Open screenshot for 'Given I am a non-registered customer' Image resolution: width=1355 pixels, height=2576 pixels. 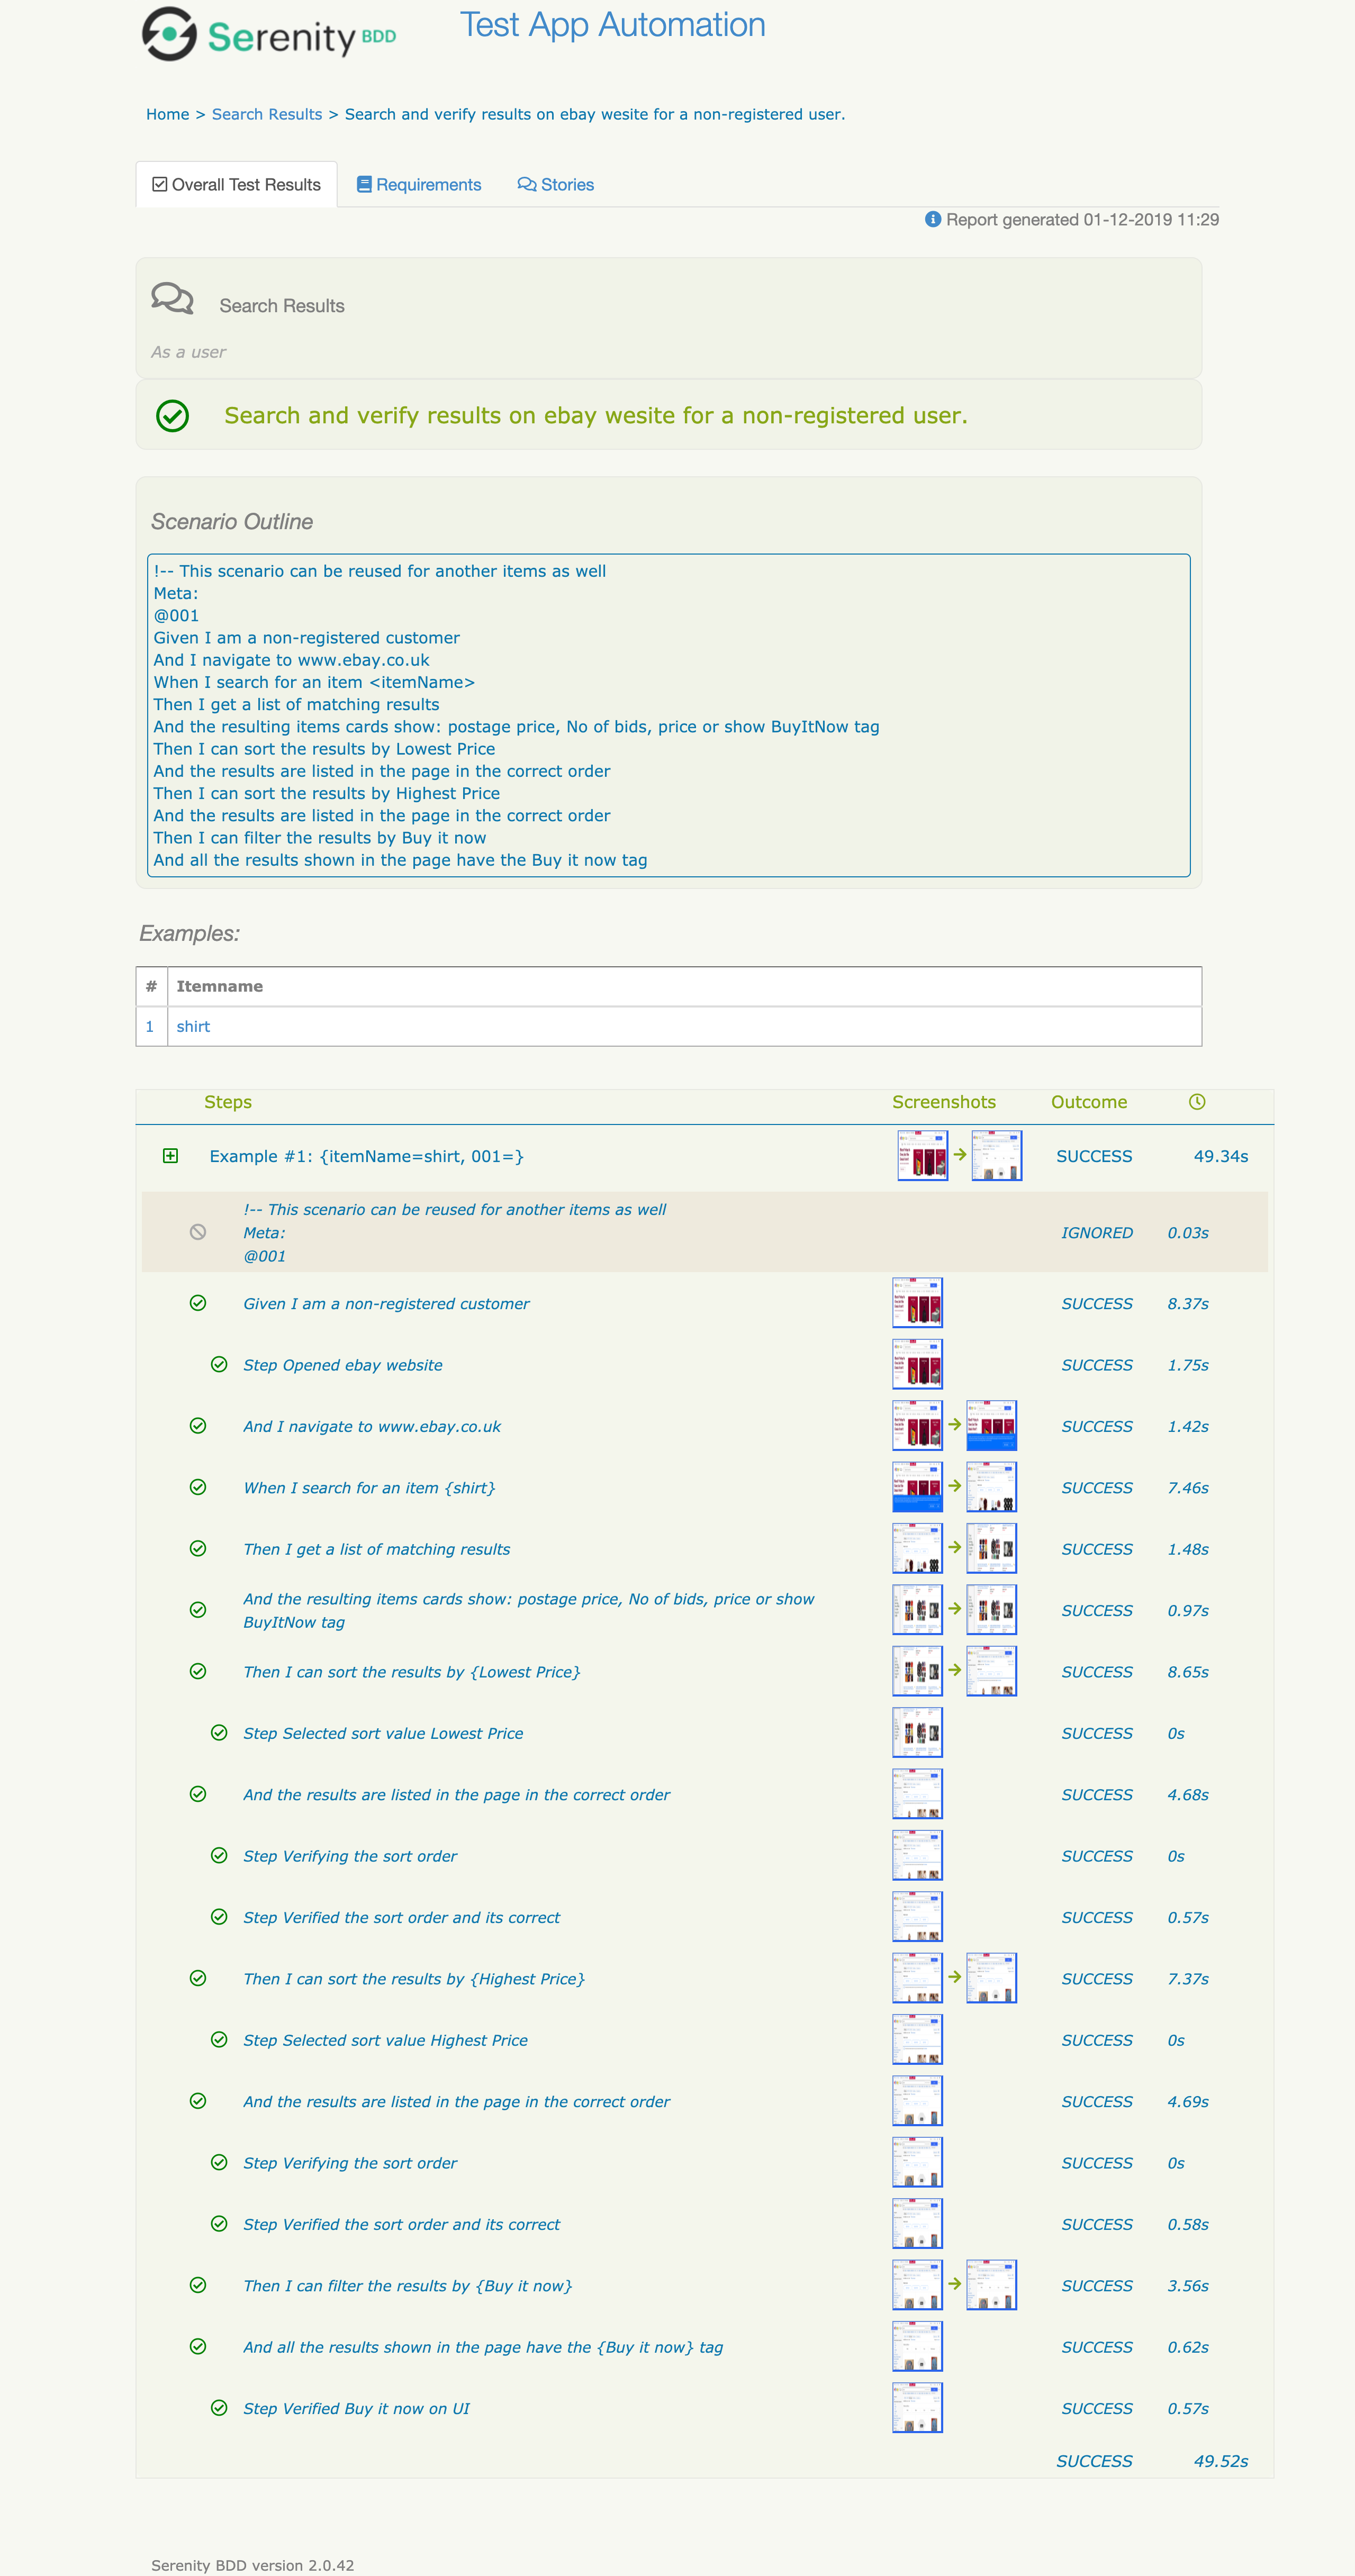(917, 1303)
